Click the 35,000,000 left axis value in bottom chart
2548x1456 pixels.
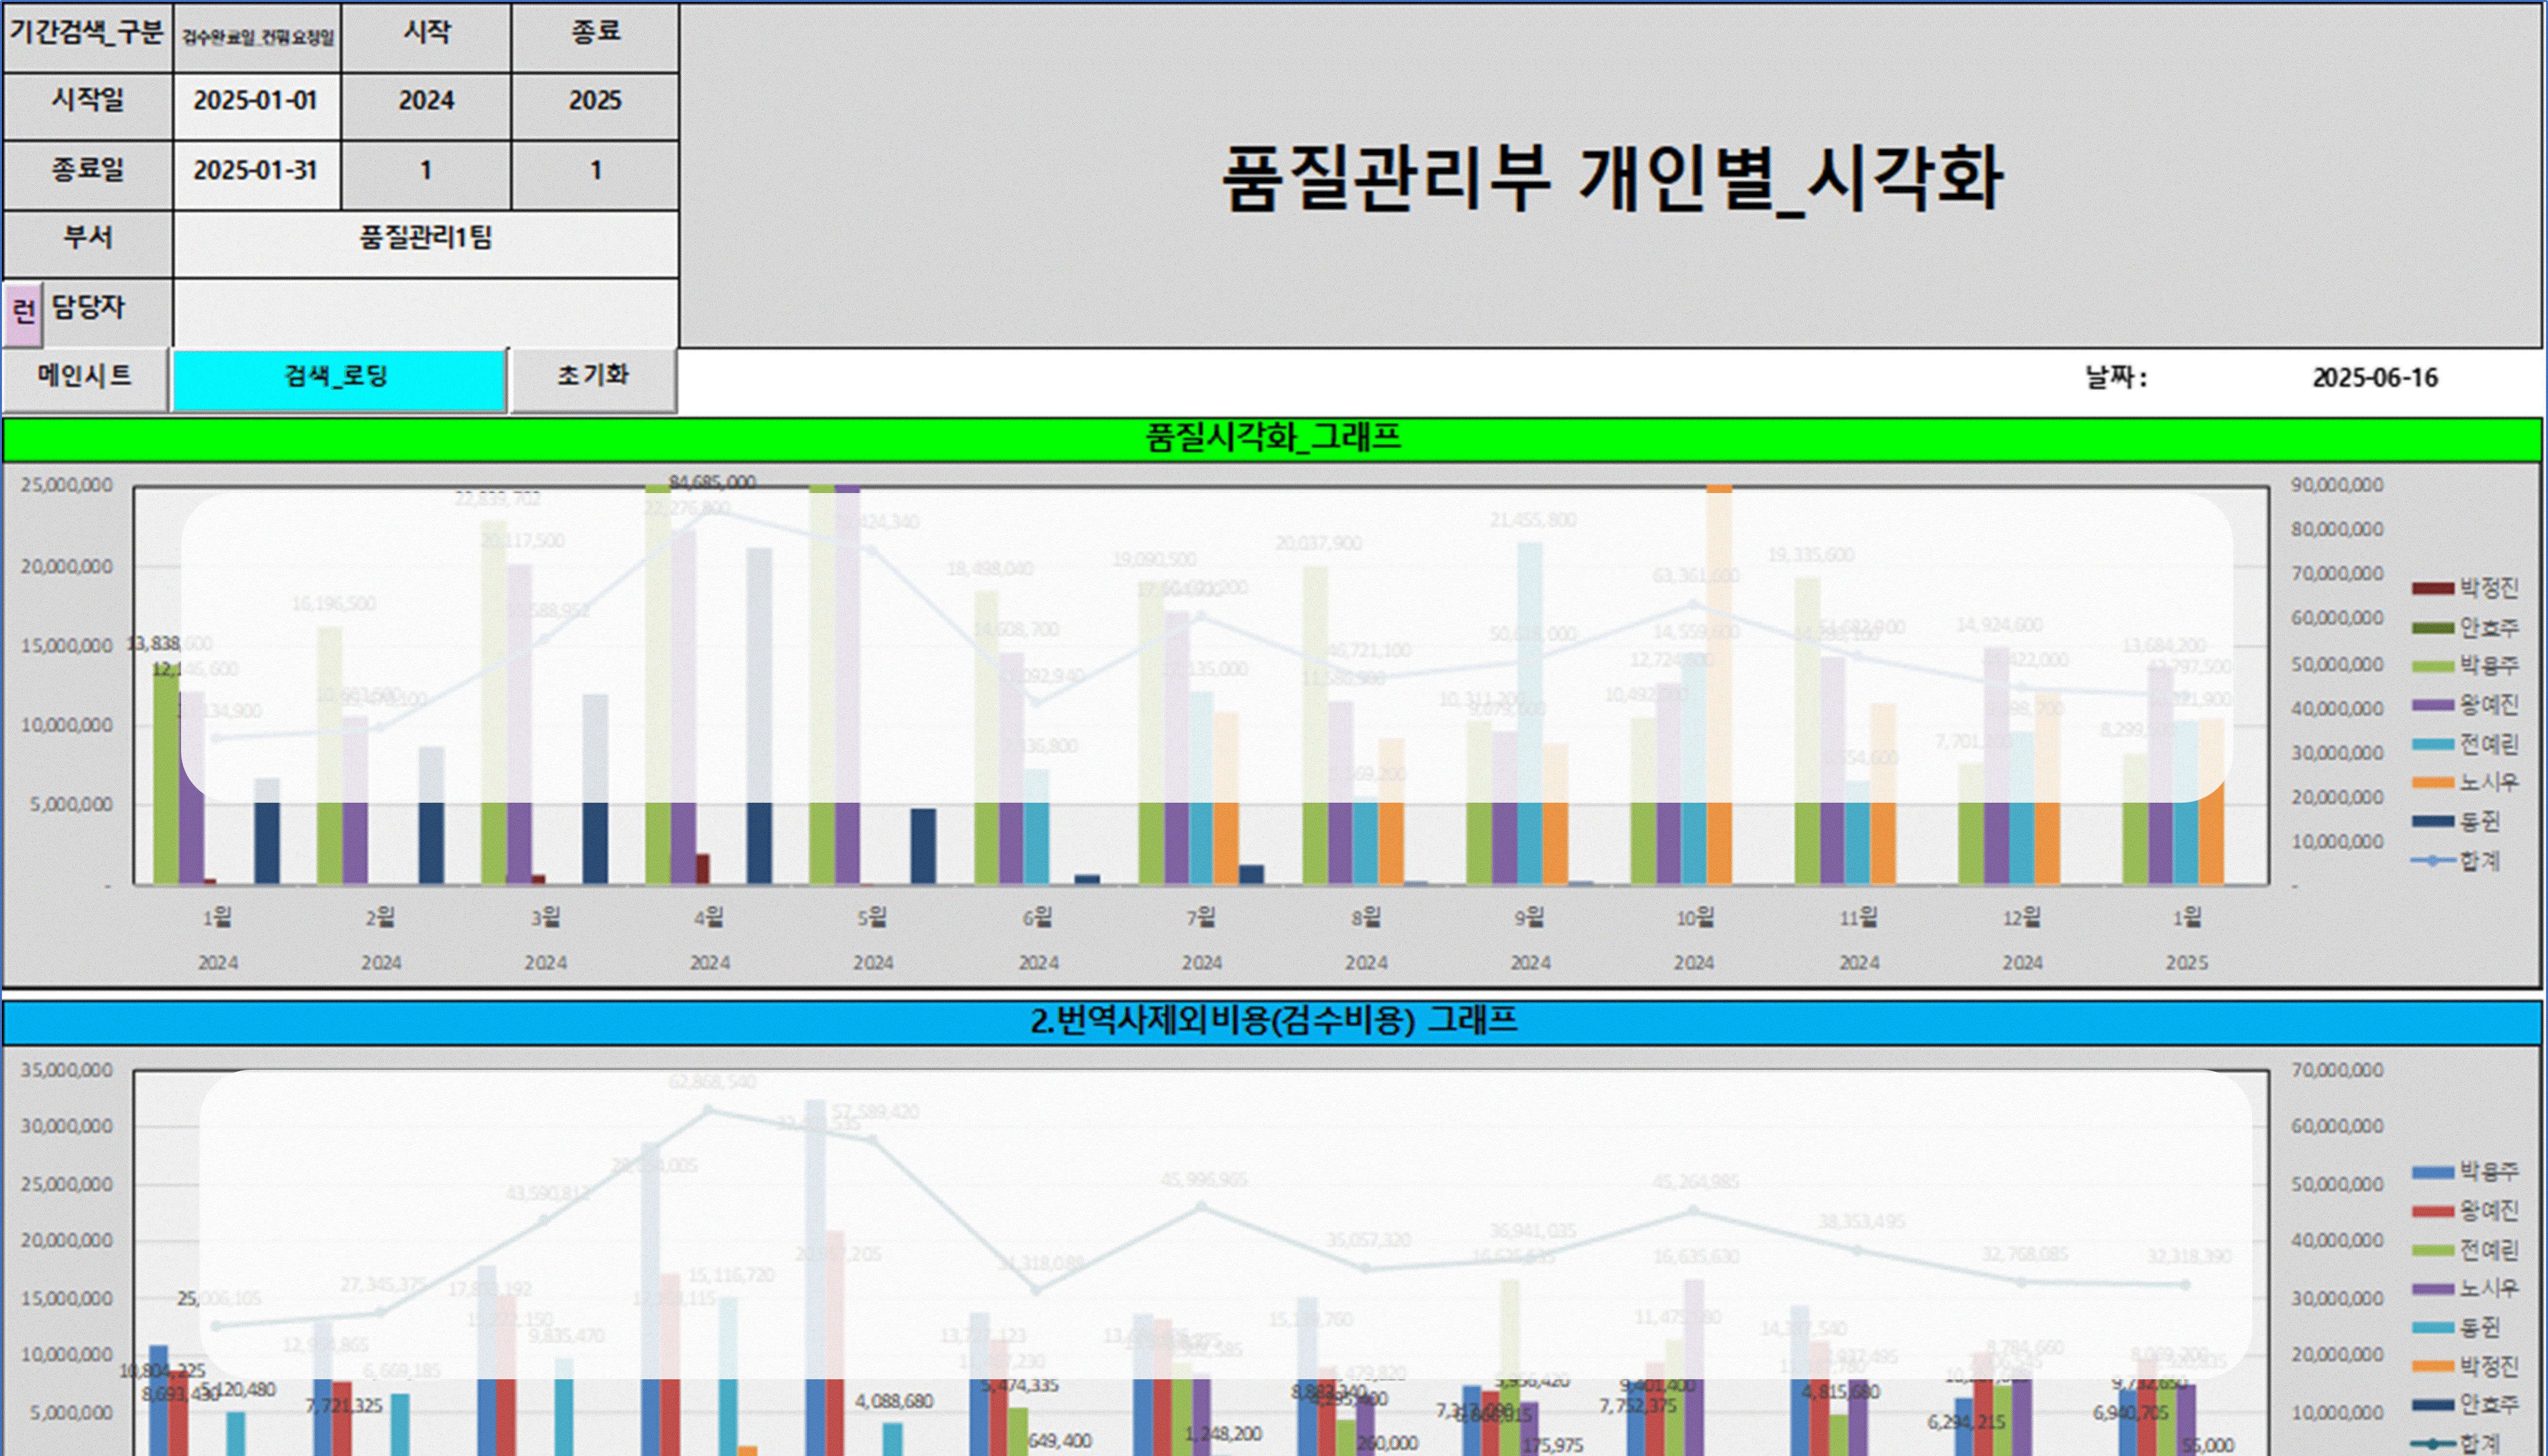click(x=67, y=1071)
